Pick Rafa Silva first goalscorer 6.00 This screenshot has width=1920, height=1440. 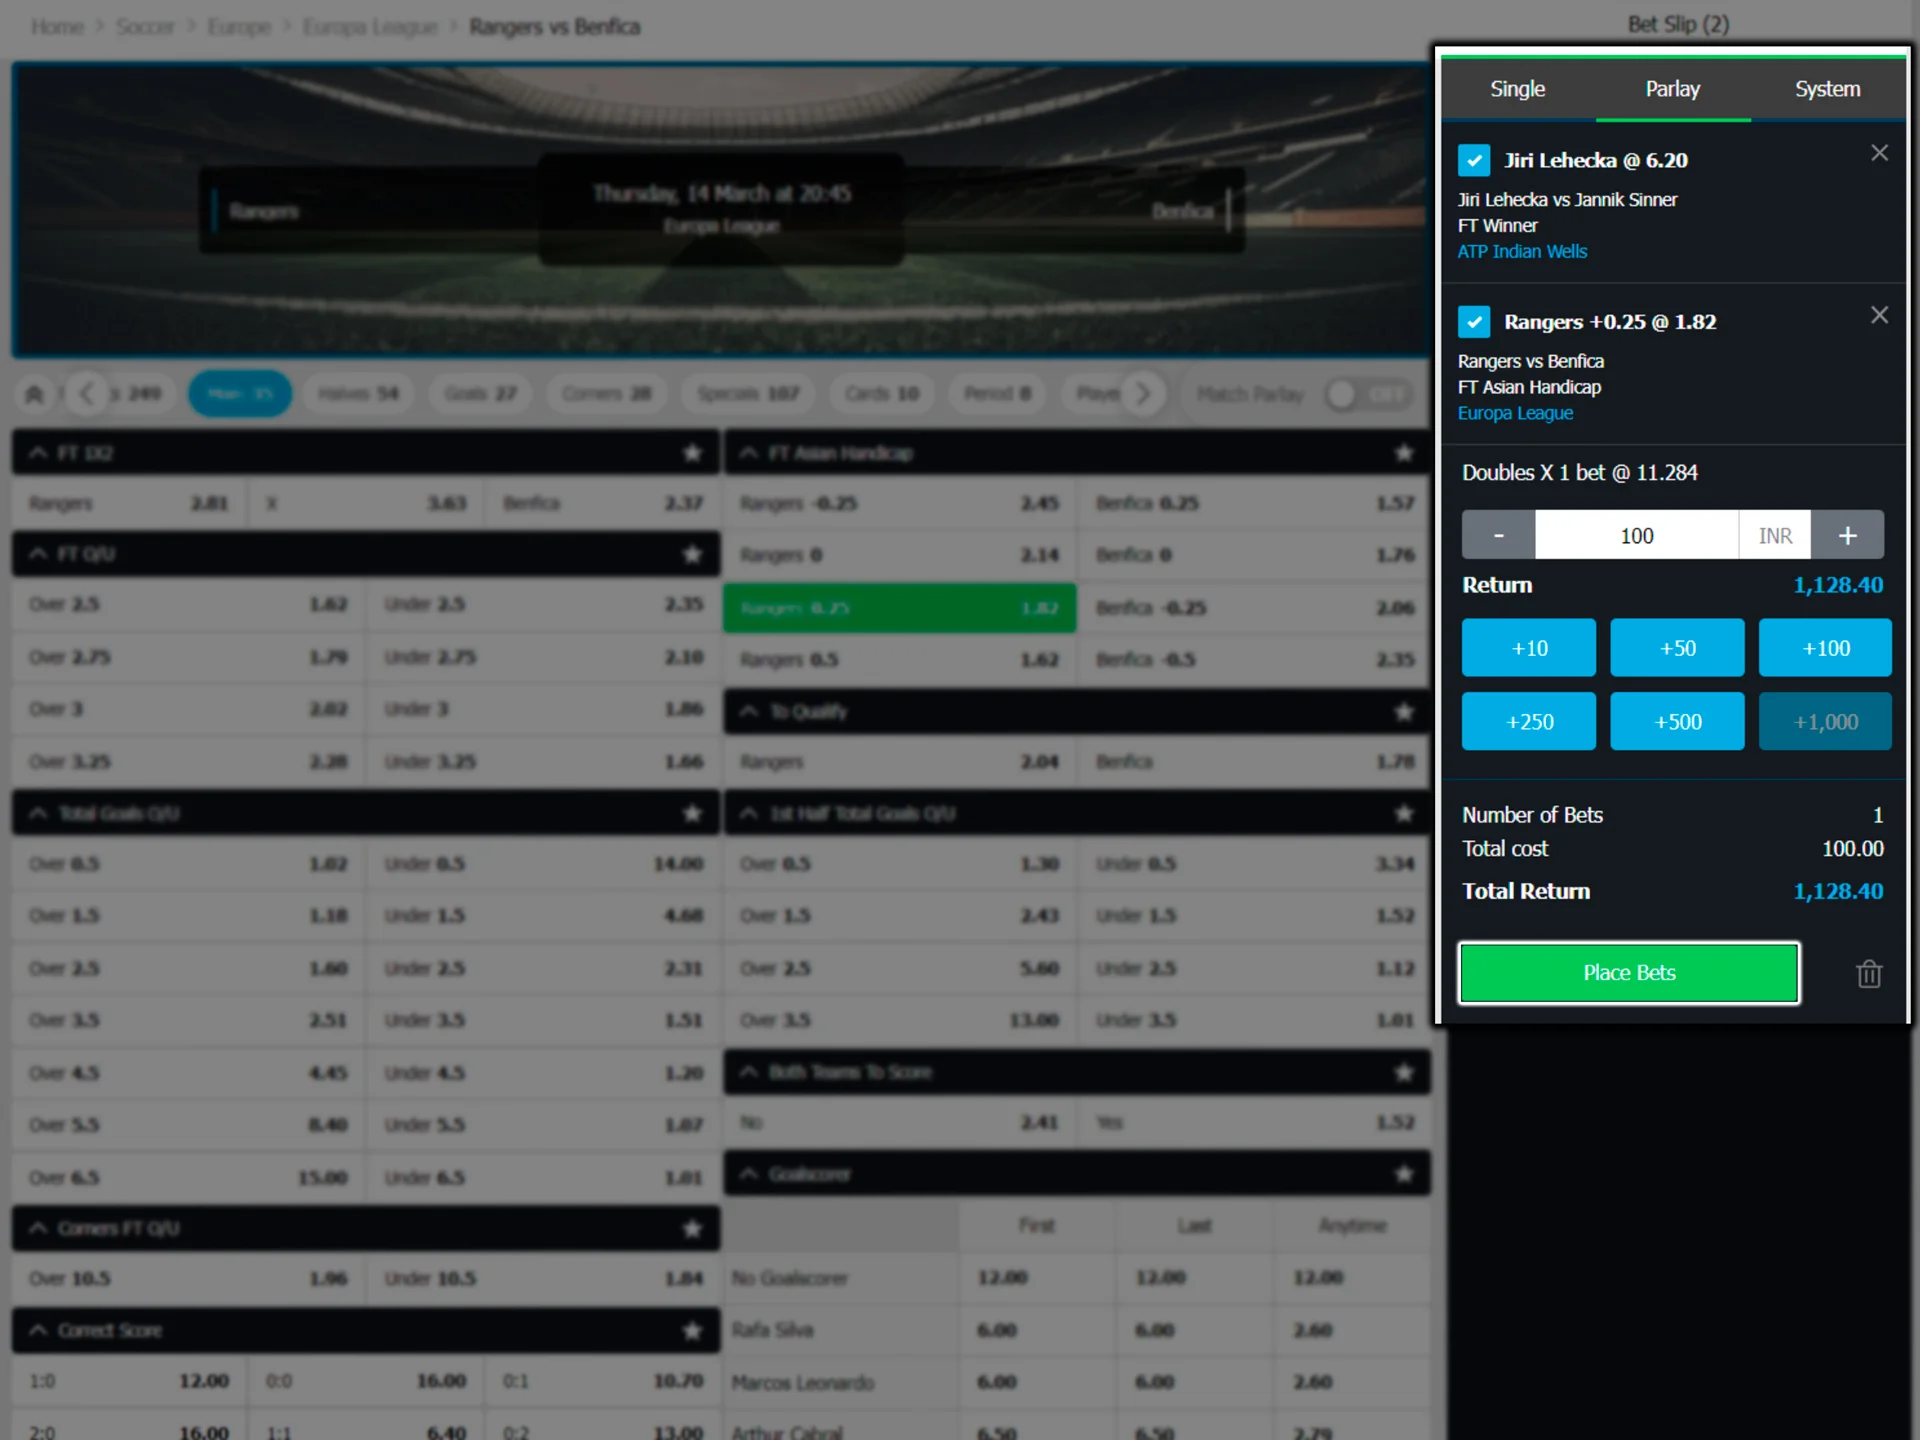coord(1037,1330)
